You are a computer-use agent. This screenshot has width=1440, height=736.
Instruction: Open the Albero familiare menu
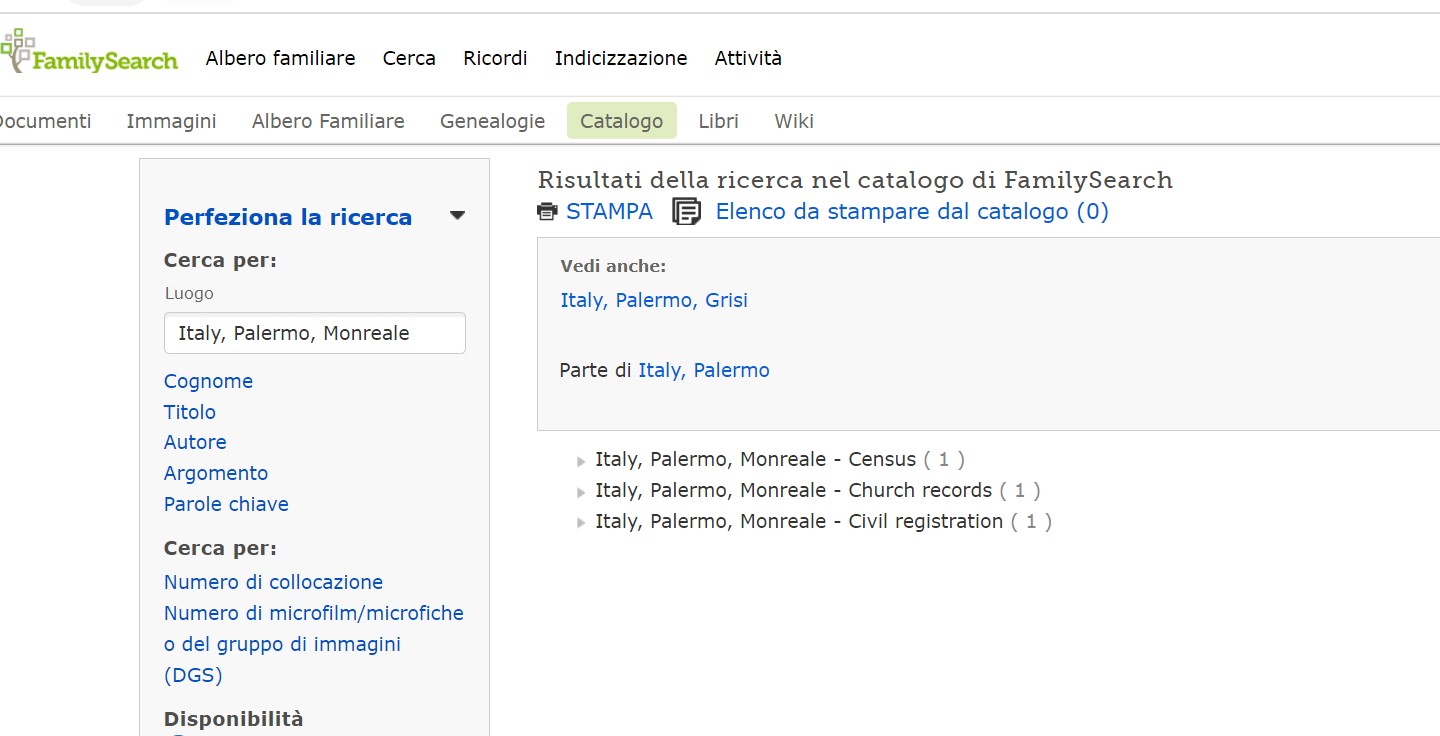coord(280,58)
